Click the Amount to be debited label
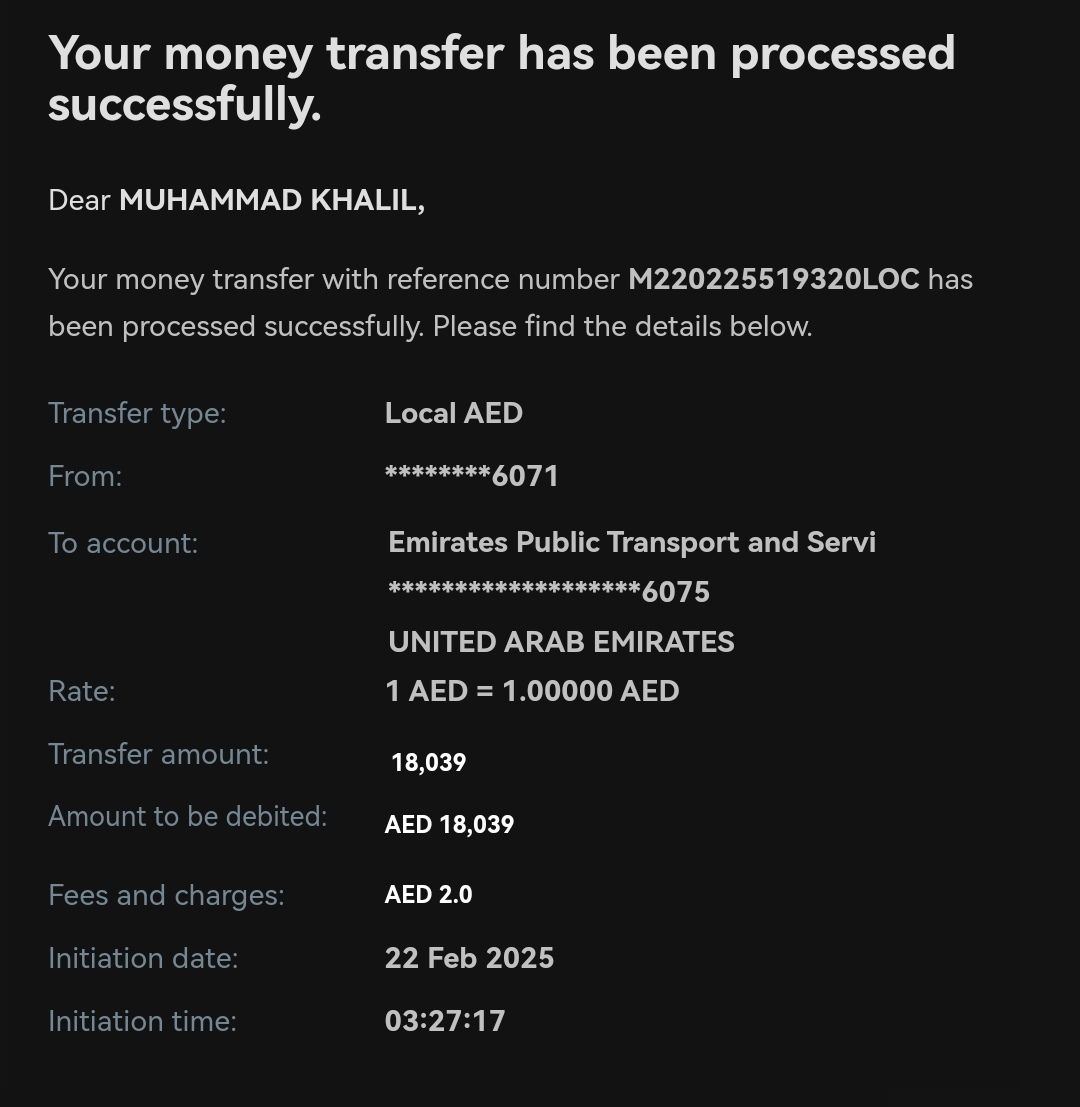 [188, 817]
